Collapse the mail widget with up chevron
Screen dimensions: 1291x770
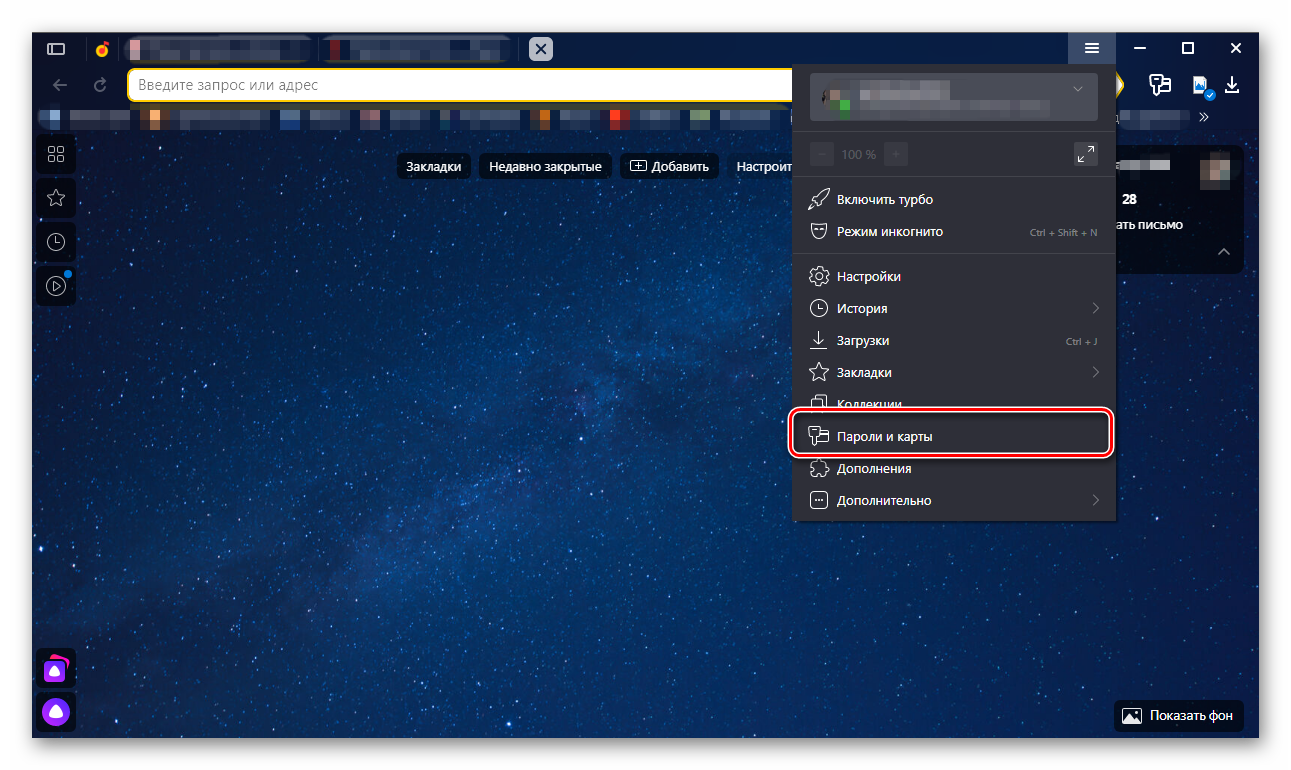(1223, 252)
